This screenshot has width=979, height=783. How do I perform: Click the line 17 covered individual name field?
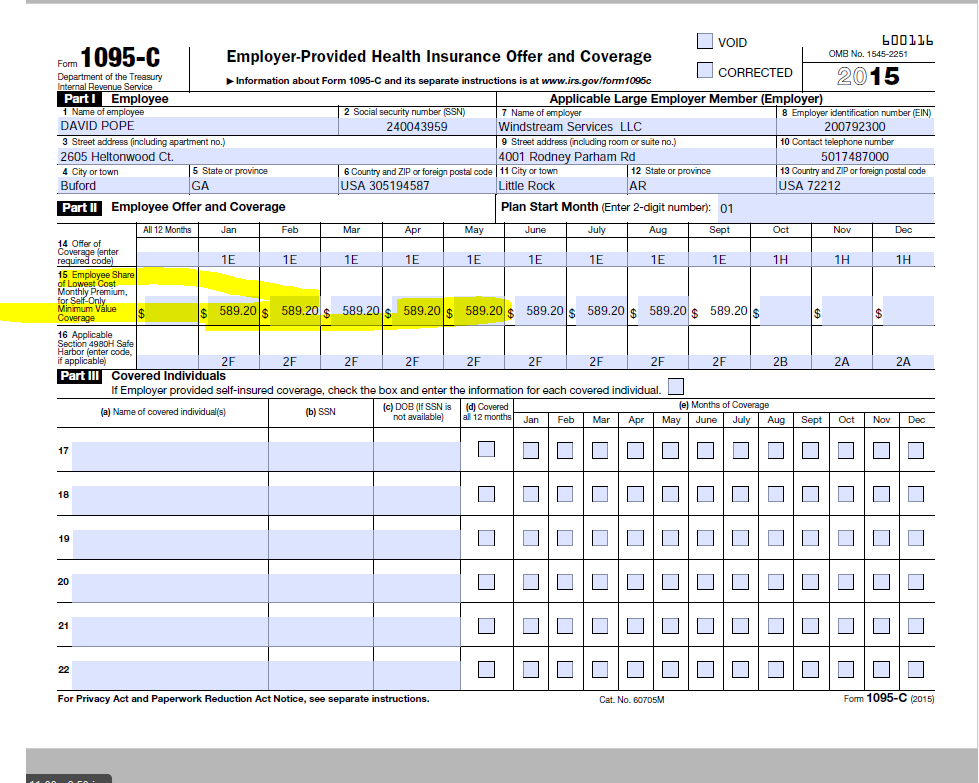point(169,455)
